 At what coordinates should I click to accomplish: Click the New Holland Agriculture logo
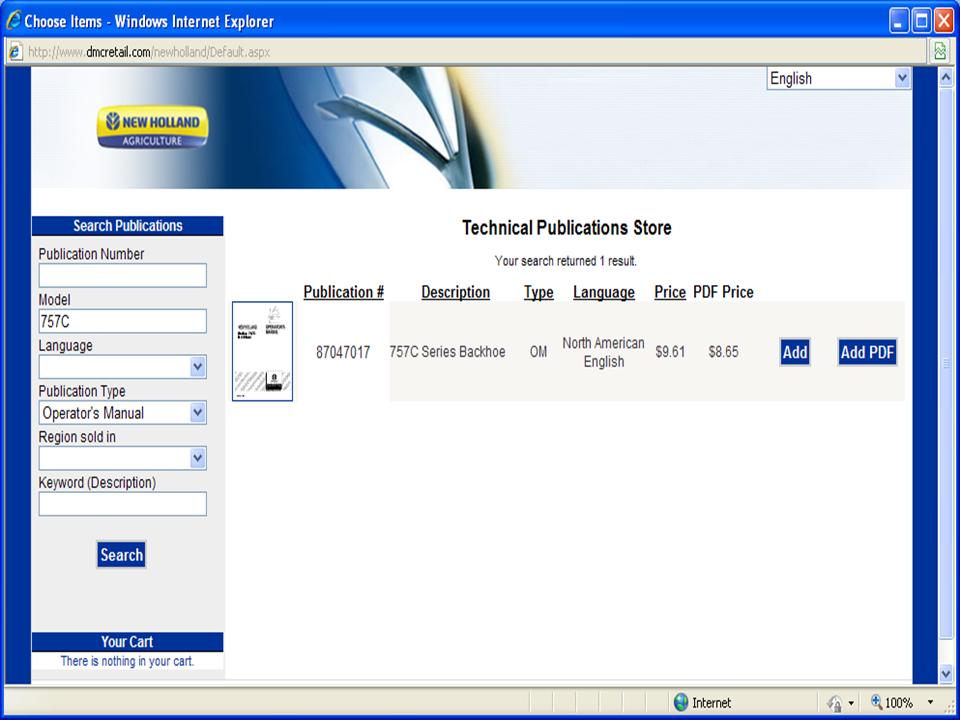point(152,127)
